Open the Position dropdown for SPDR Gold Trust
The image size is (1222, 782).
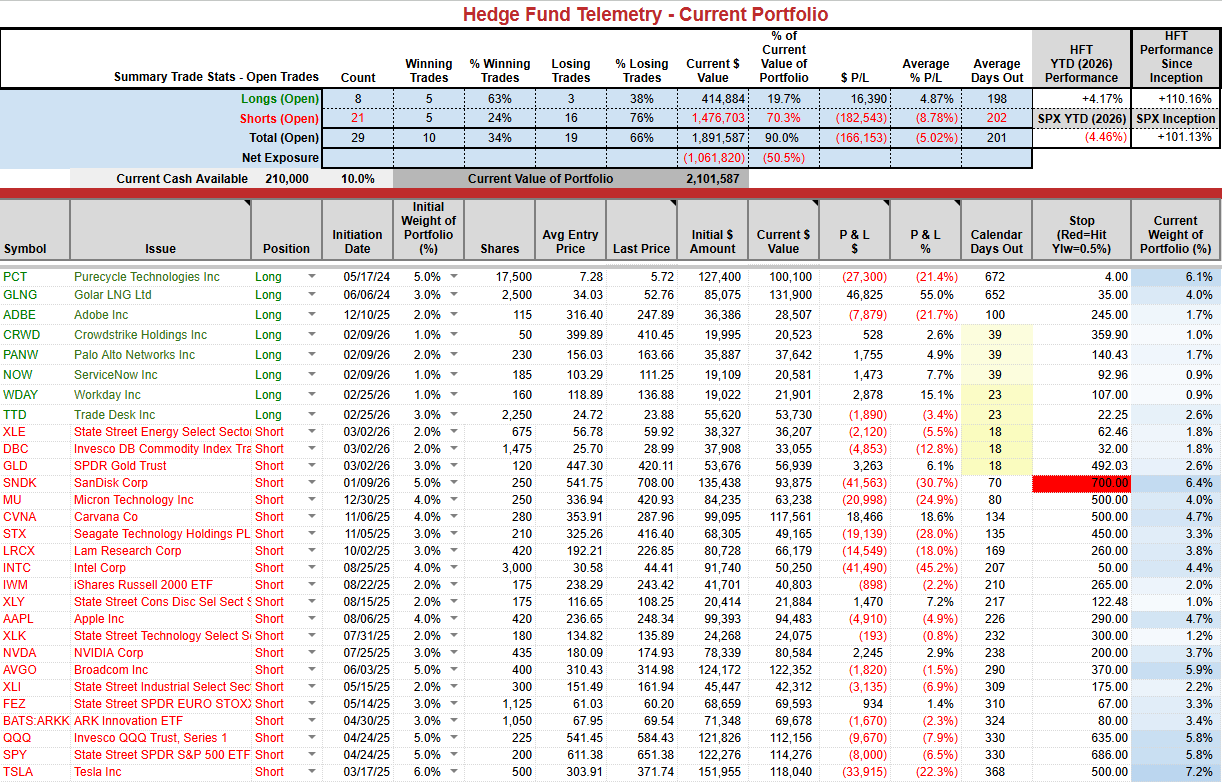click(x=311, y=466)
